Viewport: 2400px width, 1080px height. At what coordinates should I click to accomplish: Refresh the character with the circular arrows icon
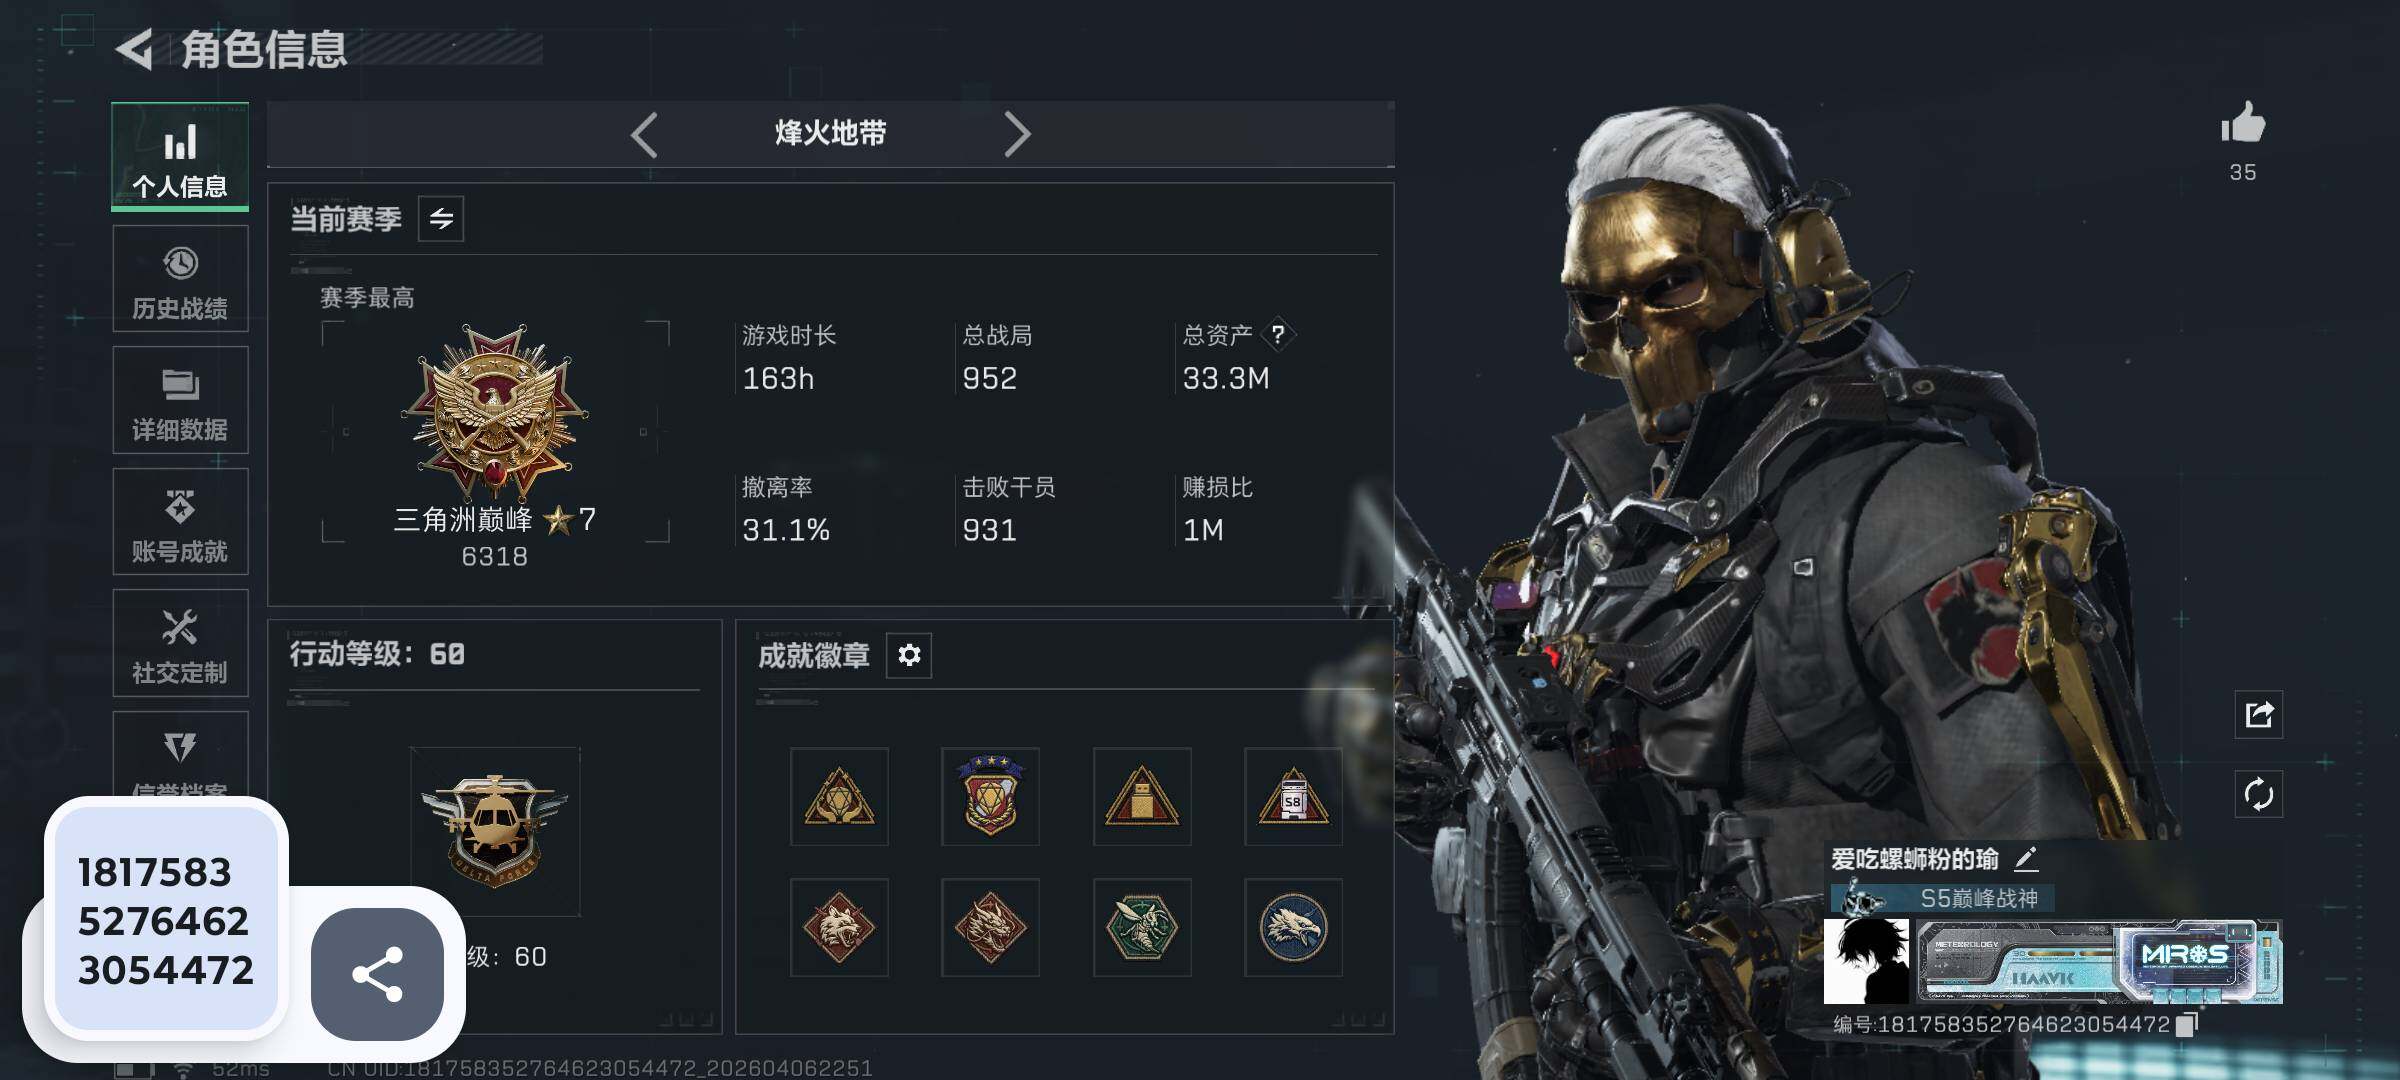click(2259, 795)
